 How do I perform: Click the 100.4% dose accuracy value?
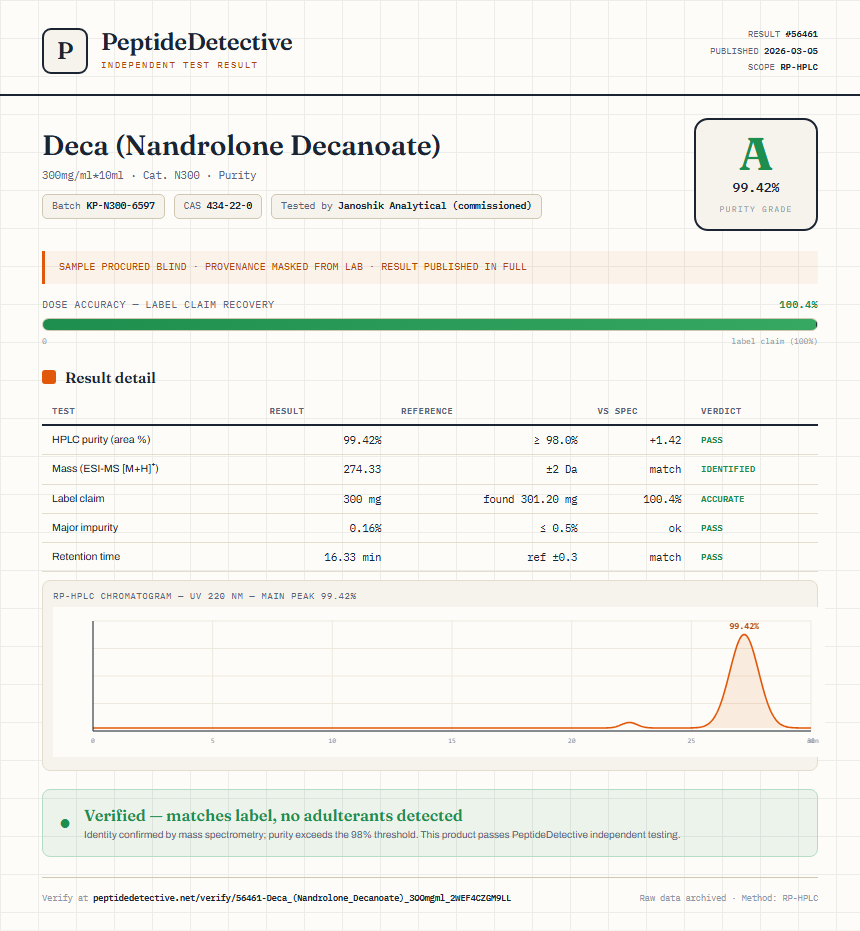click(798, 305)
